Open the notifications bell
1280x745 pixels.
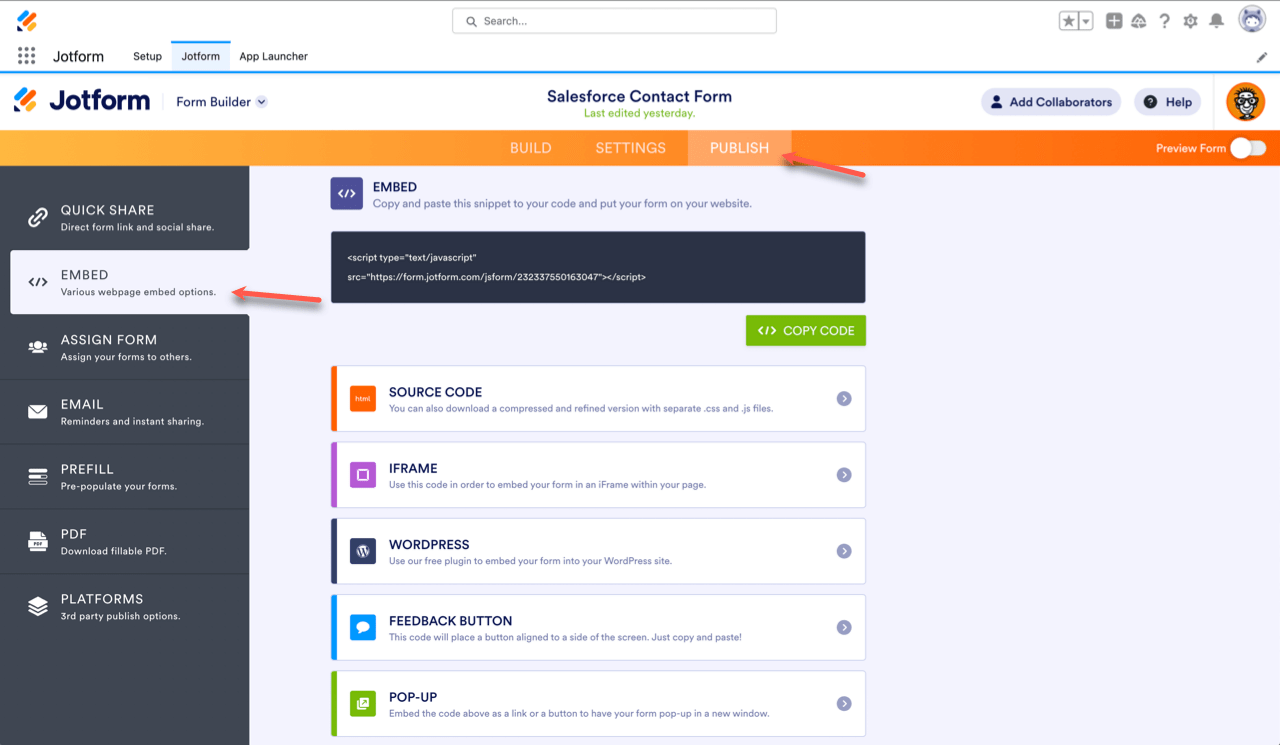tap(1216, 21)
